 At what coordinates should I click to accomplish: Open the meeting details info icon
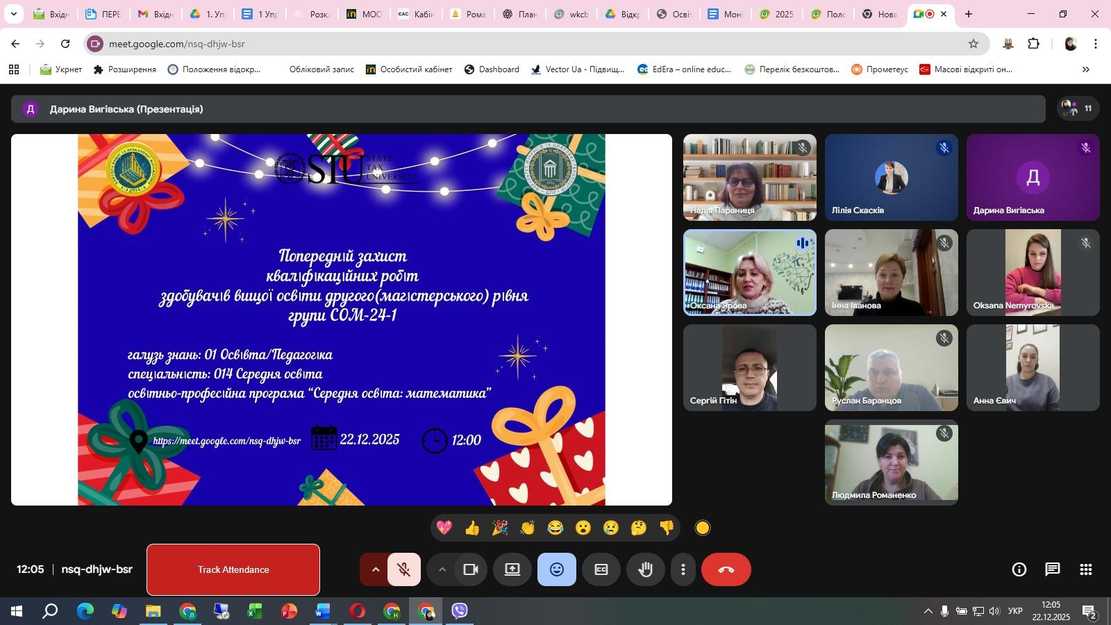point(1019,569)
